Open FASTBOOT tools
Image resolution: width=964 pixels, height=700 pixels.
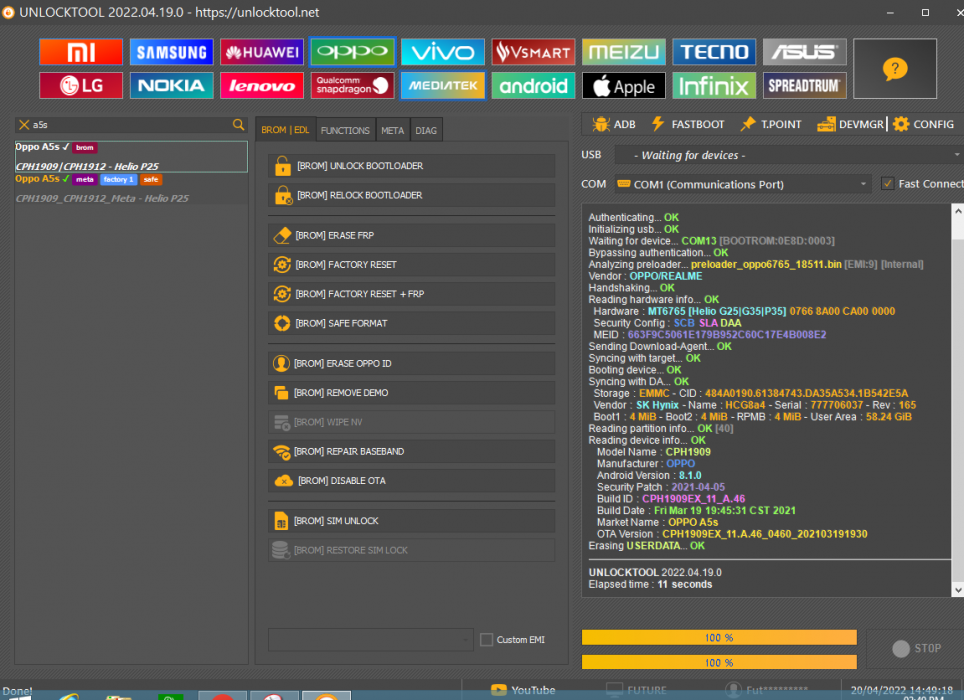click(x=688, y=124)
